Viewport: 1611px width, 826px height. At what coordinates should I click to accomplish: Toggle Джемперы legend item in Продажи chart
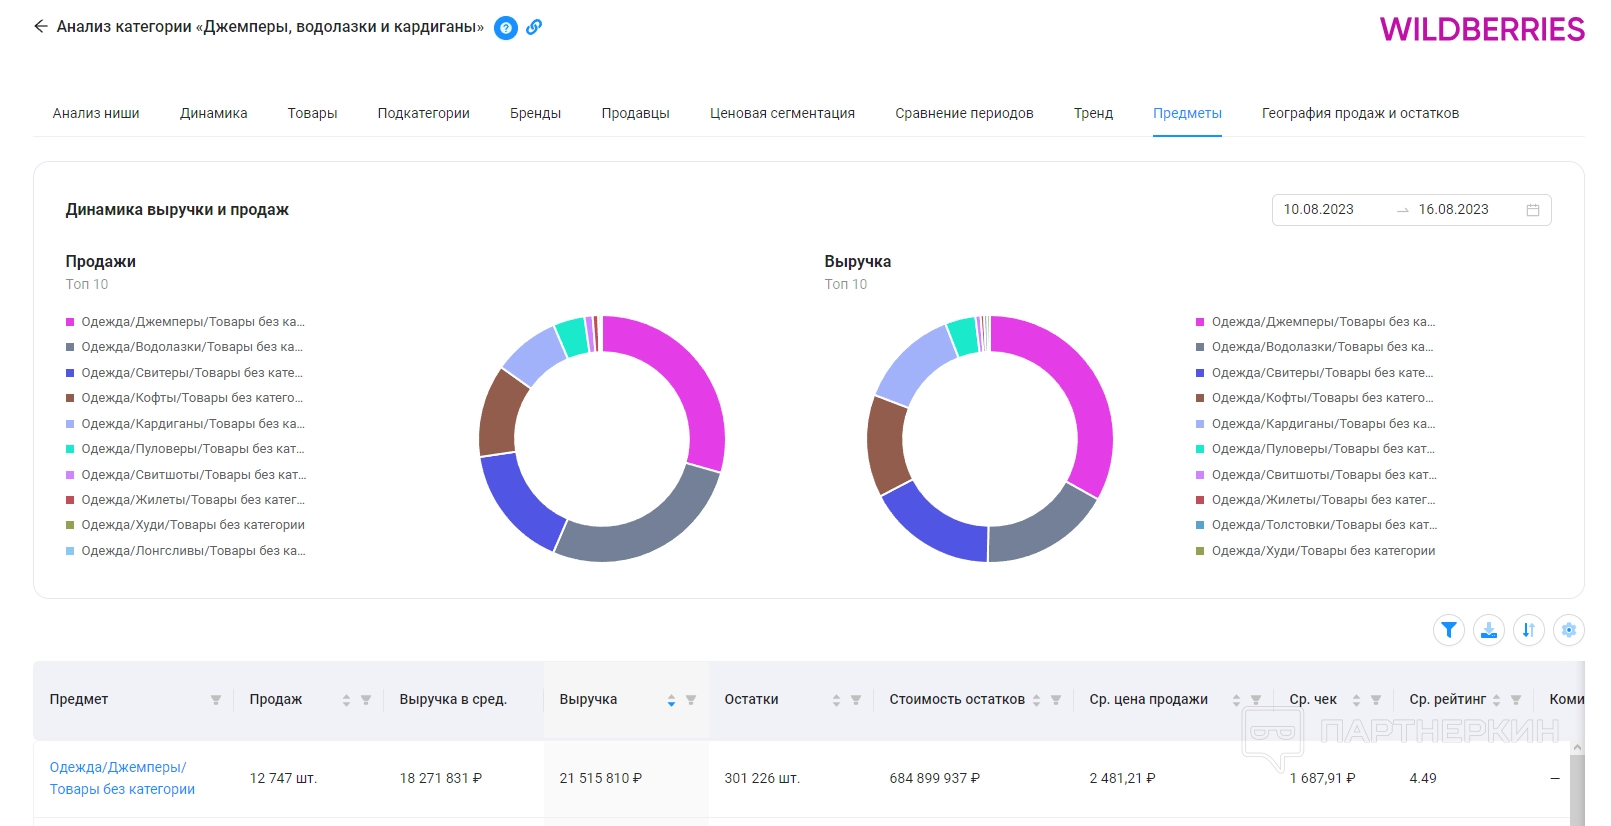click(192, 322)
